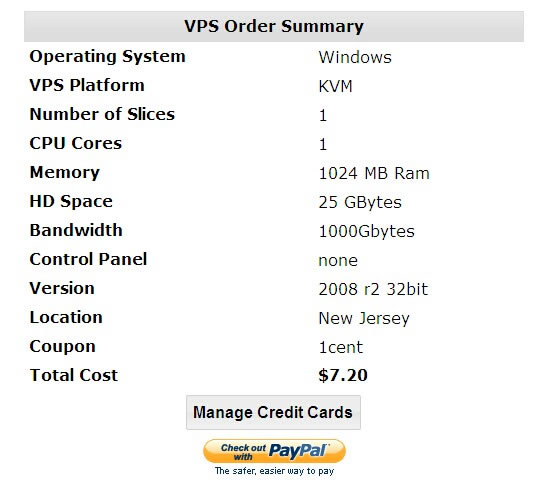Select the KVM platform value
Viewport: 536px width, 487px height.
335,86
